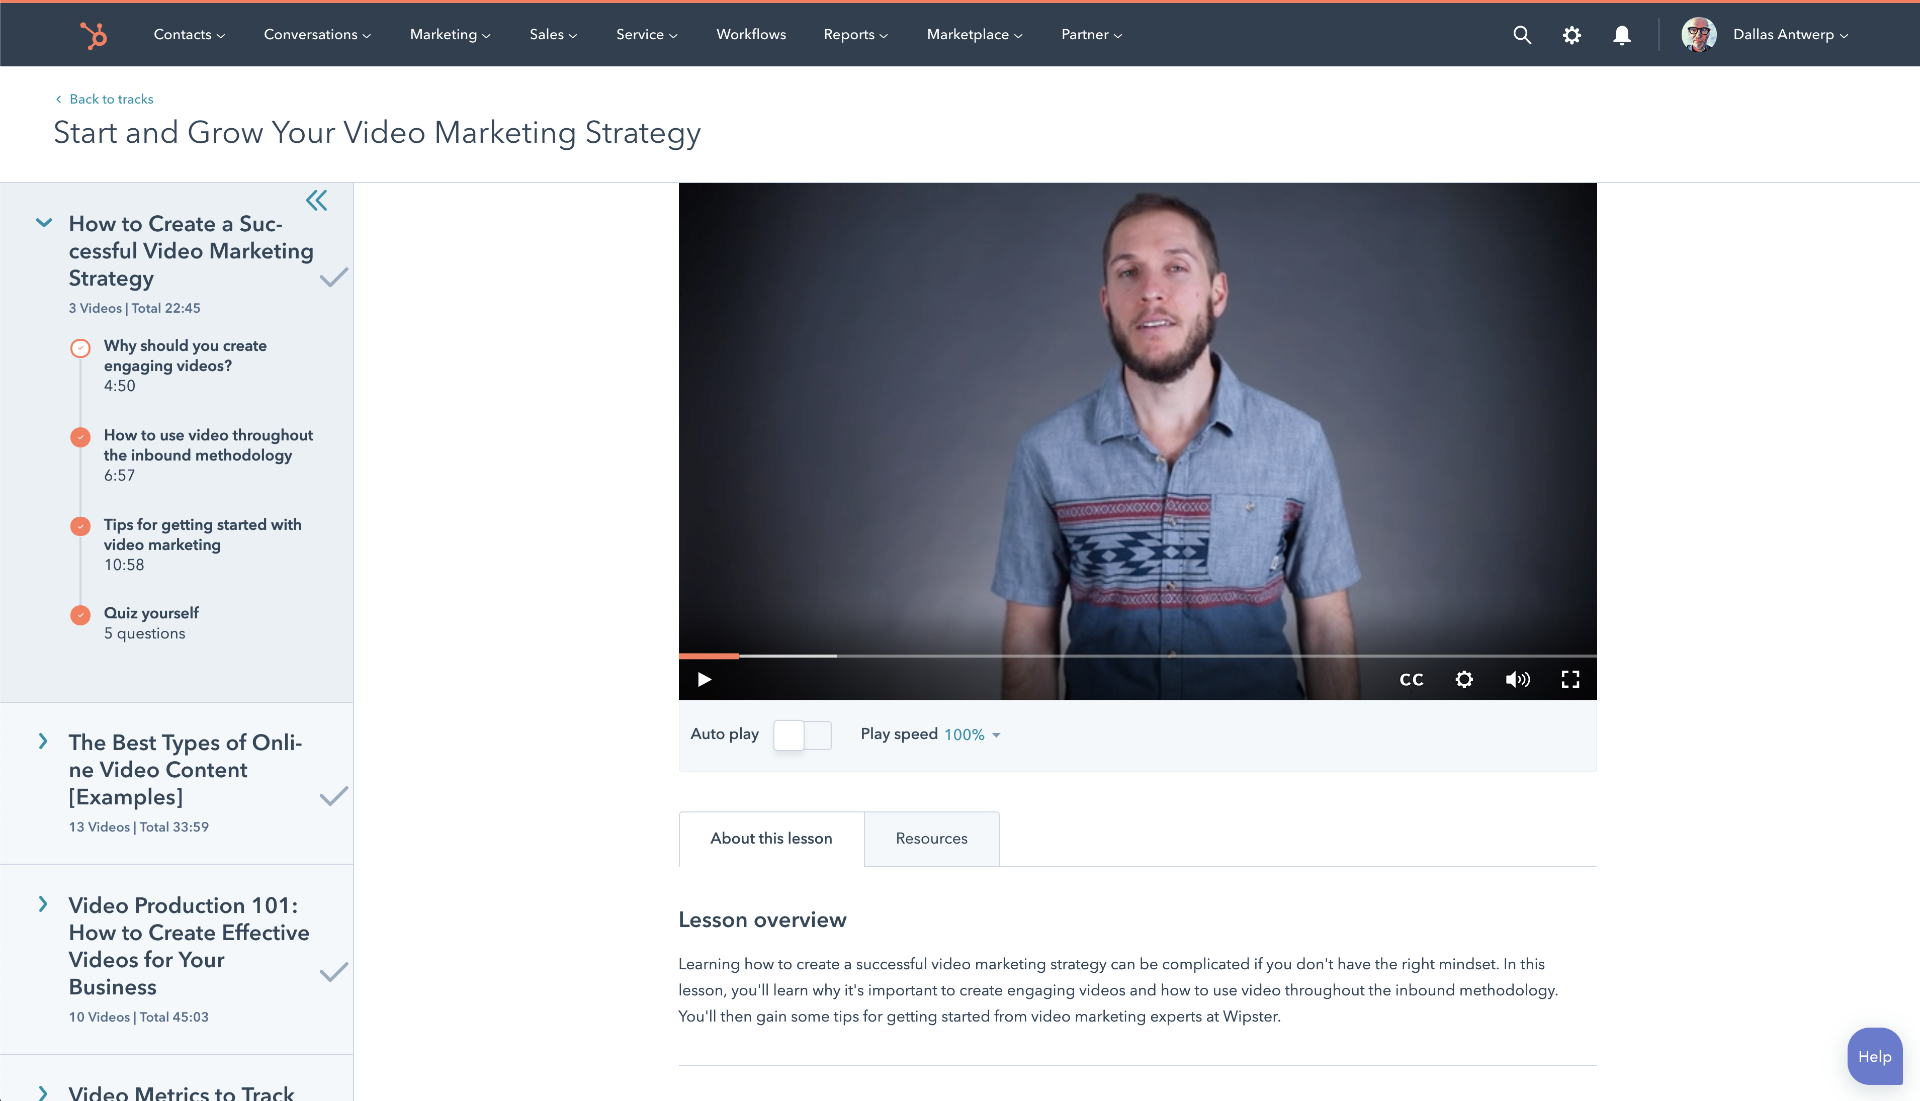Toggle the Auto play switch
This screenshot has height=1101, width=1920.
click(802, 735)
